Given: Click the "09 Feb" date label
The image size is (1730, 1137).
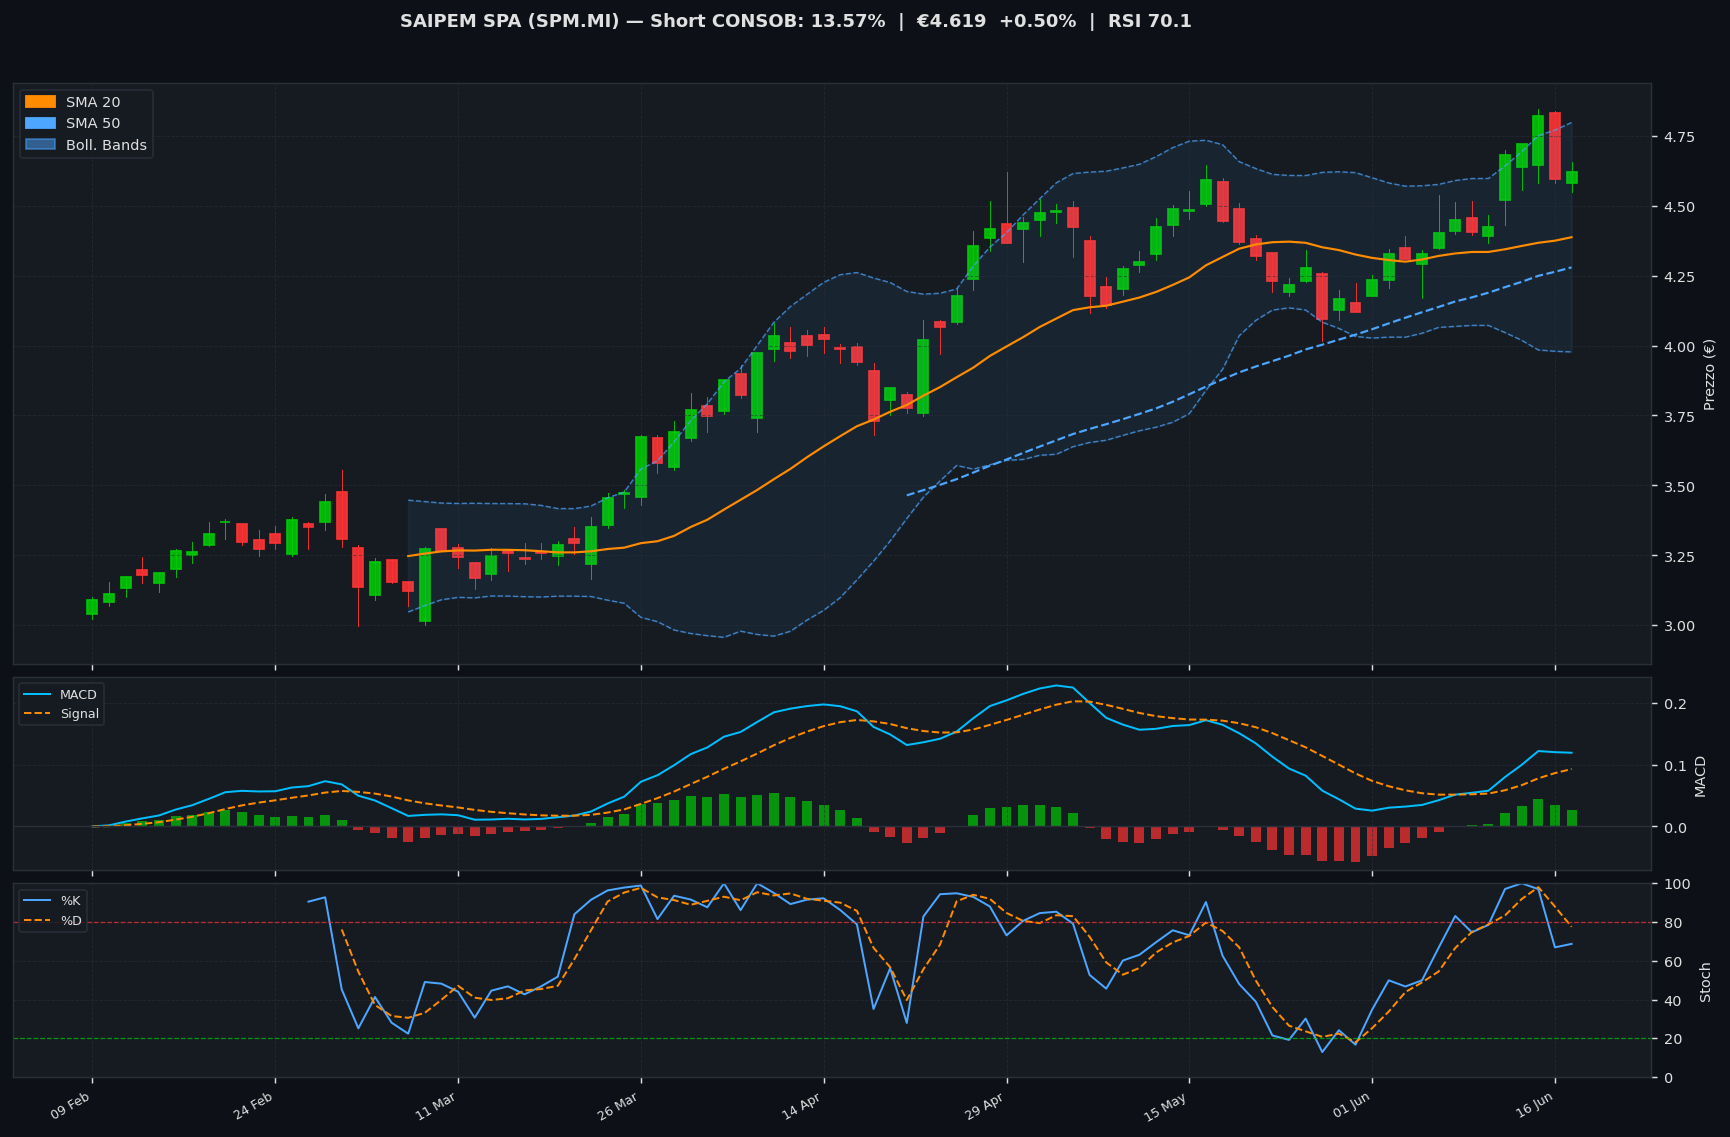Looking at the screenshot, I should pyautogui.click(x=71, y=1106).
